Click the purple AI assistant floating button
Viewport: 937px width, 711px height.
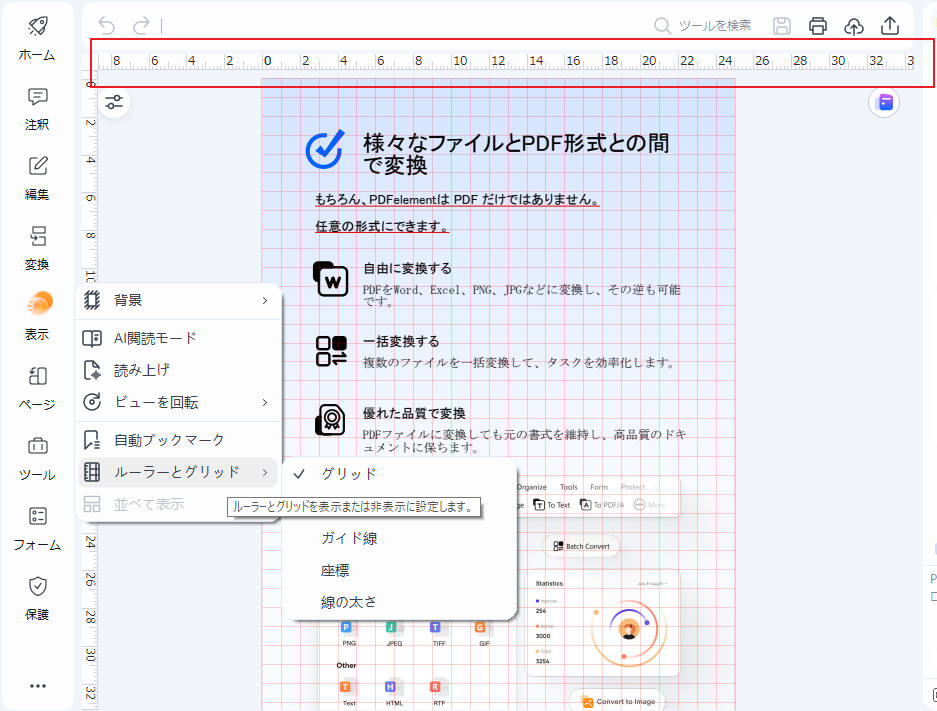click(883, 103)
